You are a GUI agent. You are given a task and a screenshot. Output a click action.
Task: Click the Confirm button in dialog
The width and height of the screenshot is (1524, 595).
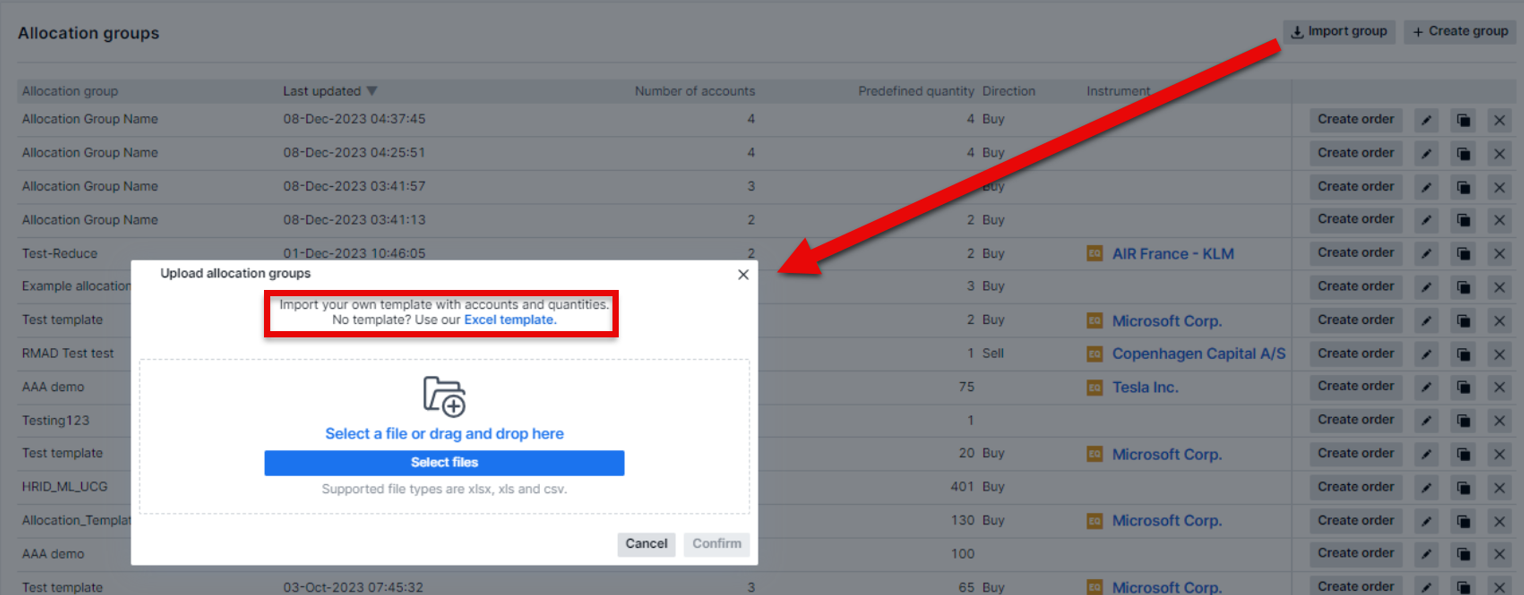717,544
